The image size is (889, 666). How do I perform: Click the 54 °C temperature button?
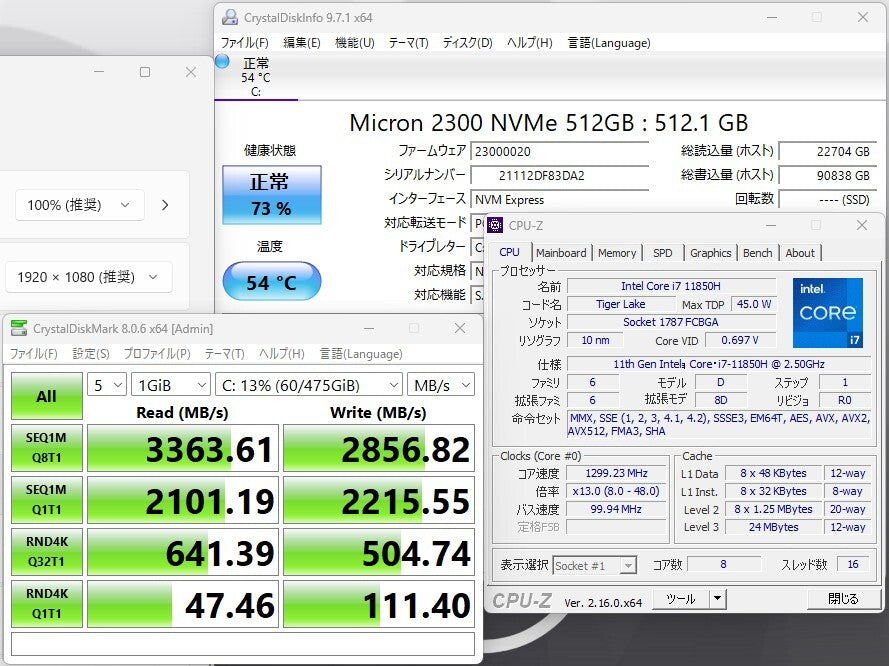tap(272, 281)
